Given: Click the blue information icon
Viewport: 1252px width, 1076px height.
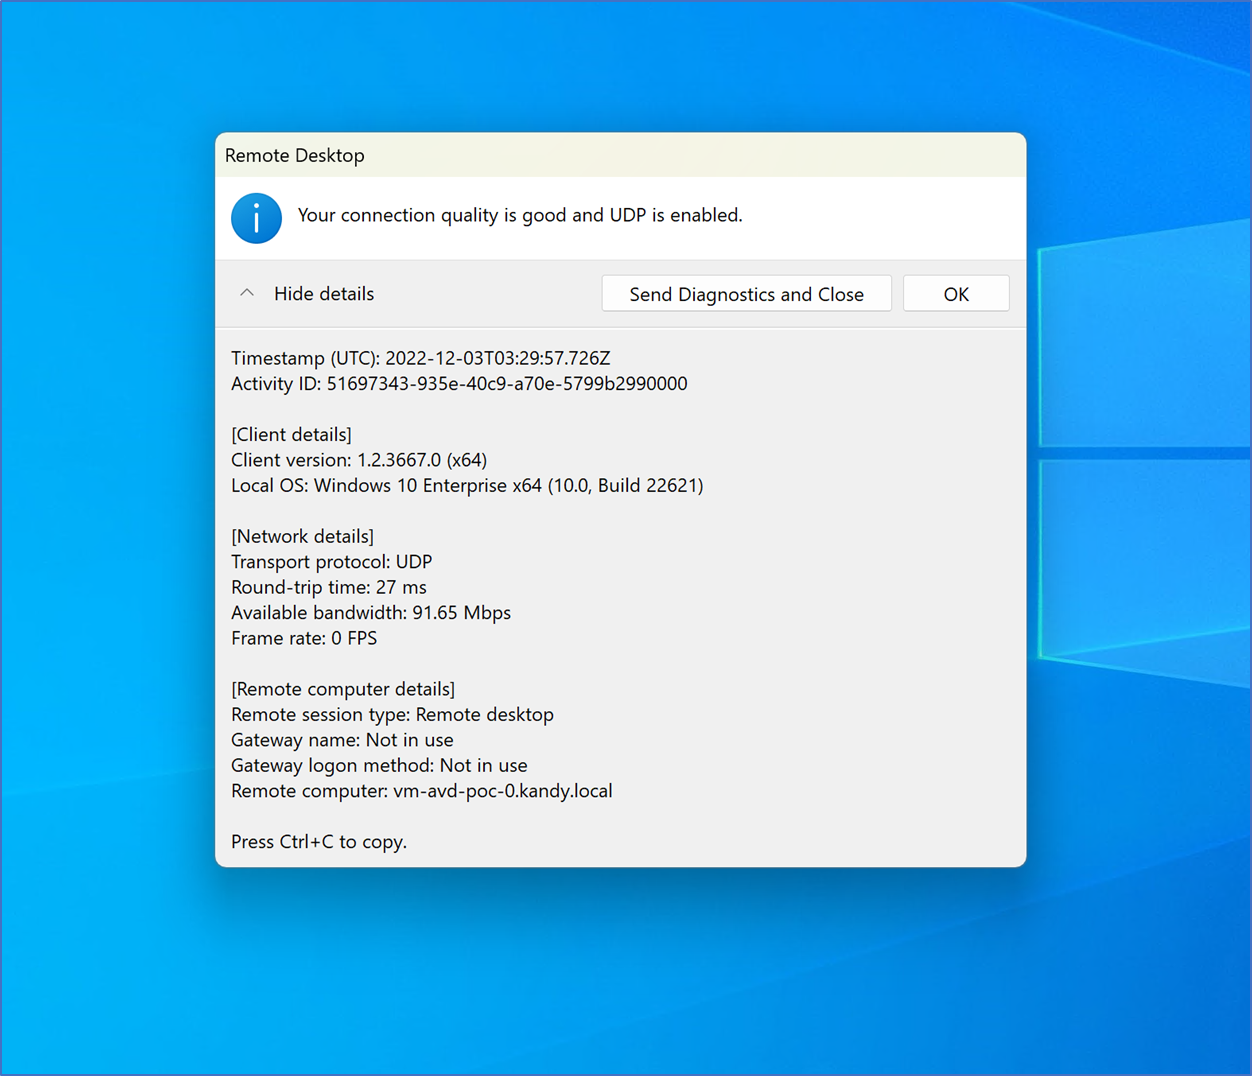Looking at the screenshot, I should [256, 218].
